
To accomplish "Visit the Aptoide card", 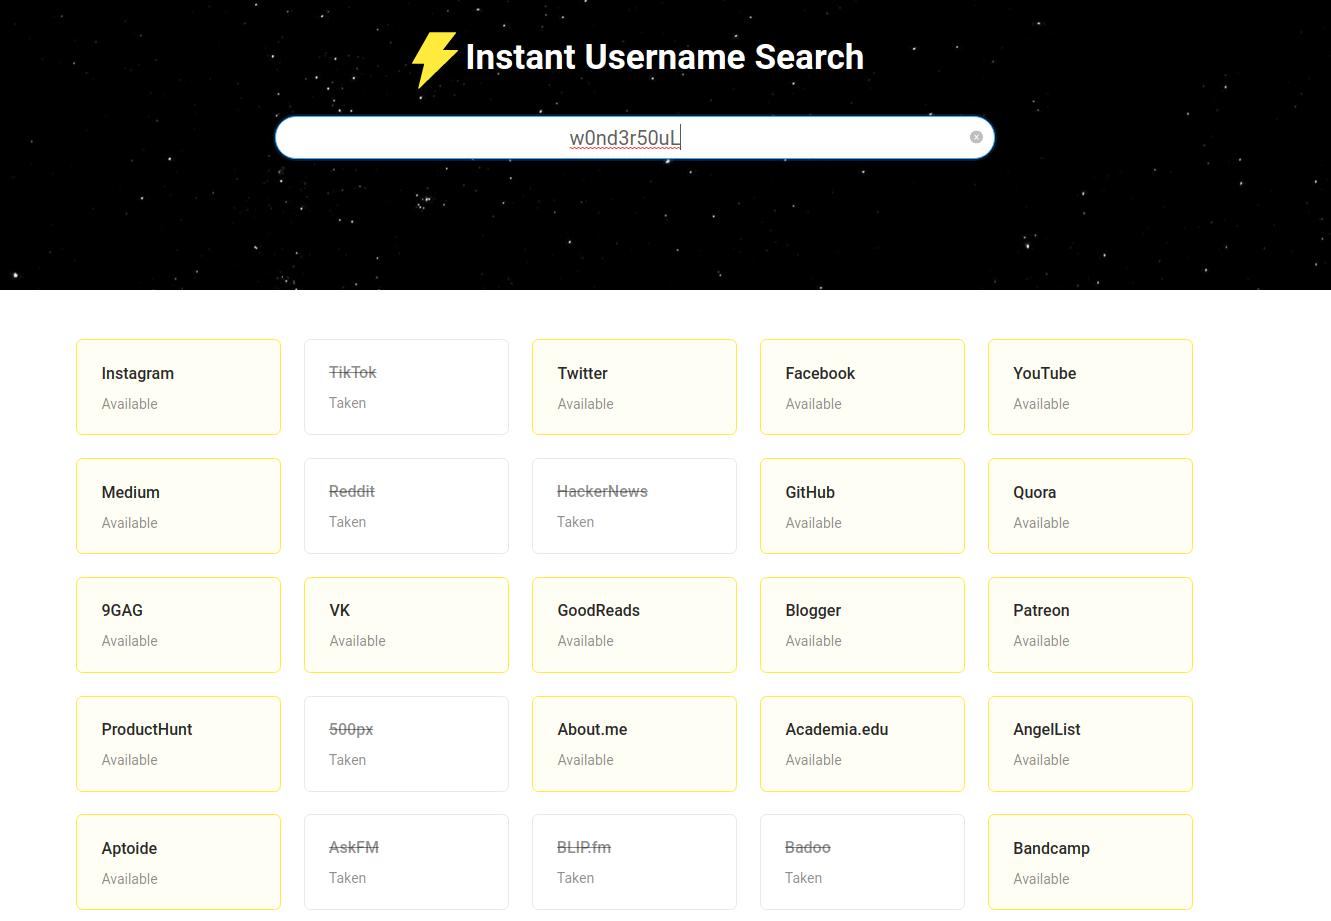I will (178, 862).
